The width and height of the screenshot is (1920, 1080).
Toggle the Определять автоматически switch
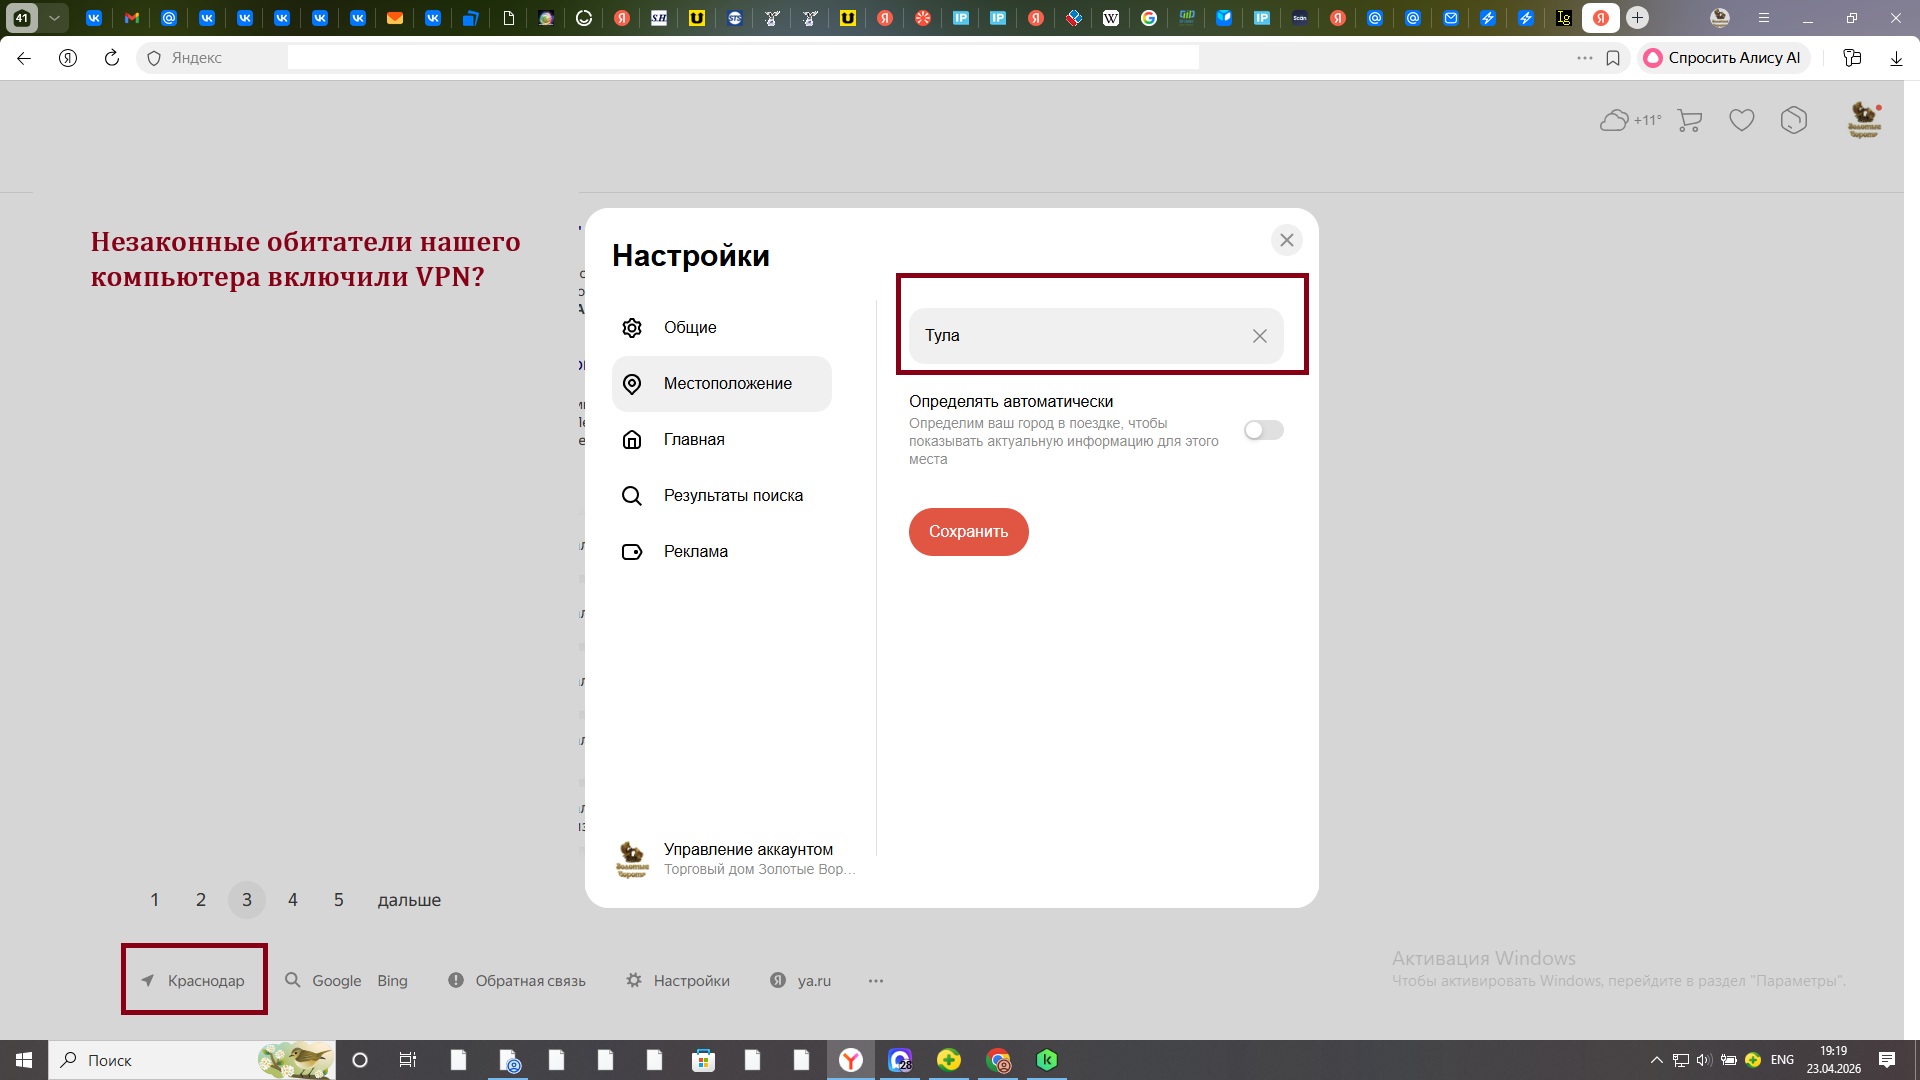(1263, 430)
